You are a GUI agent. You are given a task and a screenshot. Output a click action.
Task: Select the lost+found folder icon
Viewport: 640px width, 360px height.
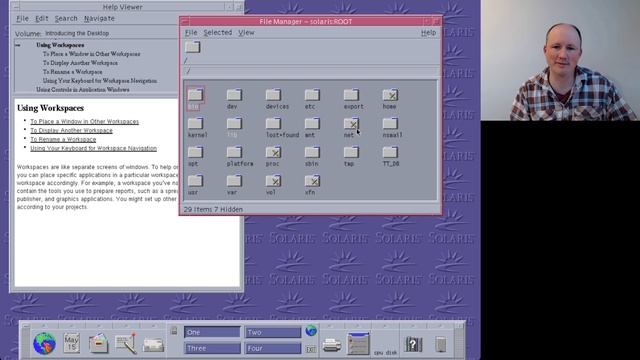[273, 124]
